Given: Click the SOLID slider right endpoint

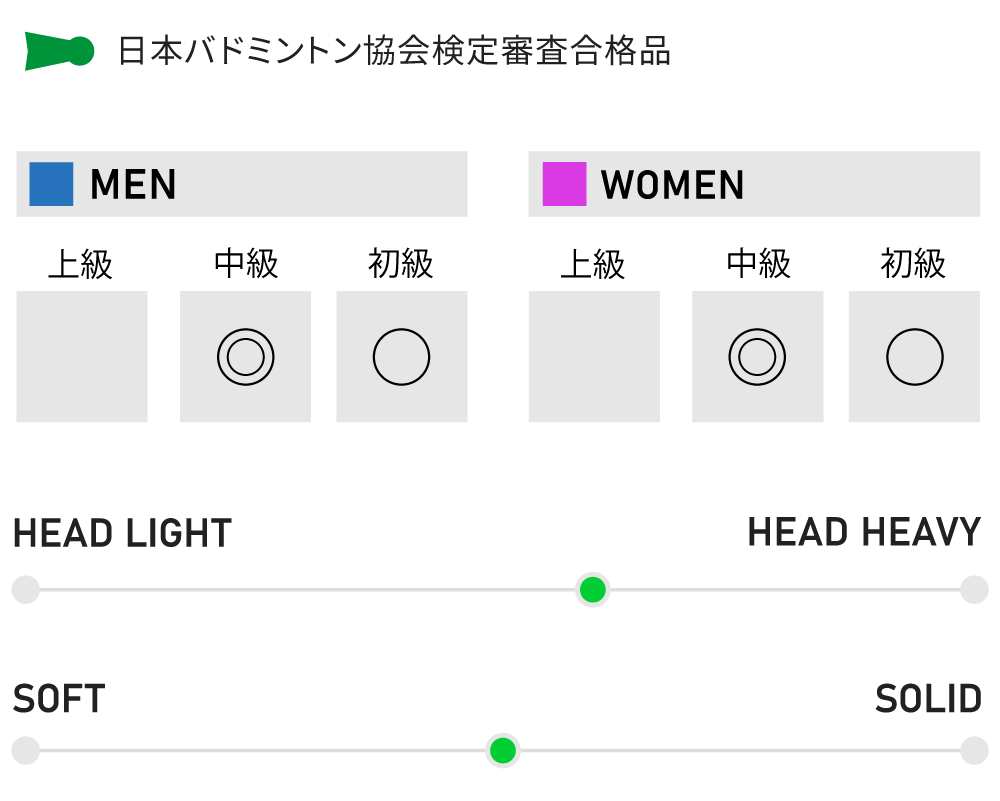Looking at the screenshot, I should point(974,750).
